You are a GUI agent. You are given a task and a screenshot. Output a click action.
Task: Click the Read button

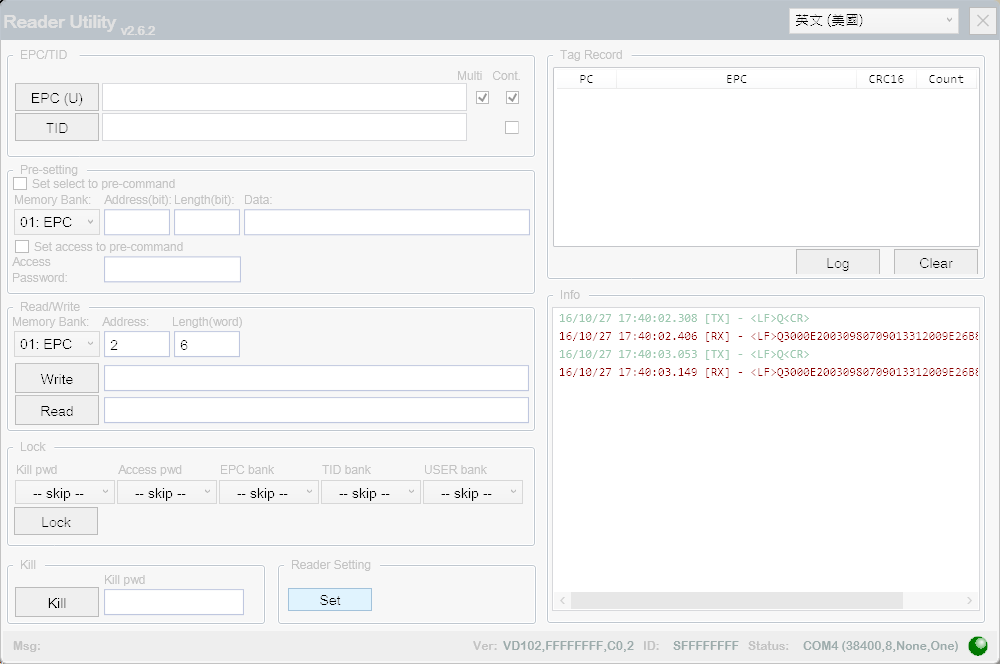(57, 411)
